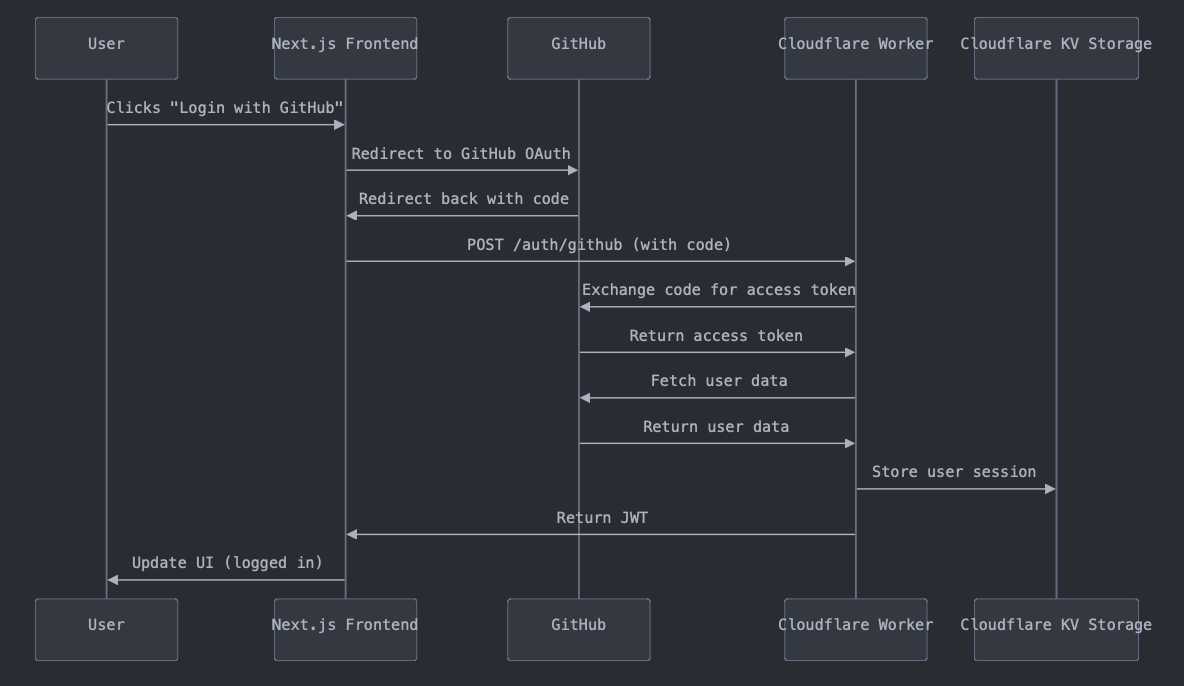Select the top Cloudflare KV Storage box

pos(1056,48)
